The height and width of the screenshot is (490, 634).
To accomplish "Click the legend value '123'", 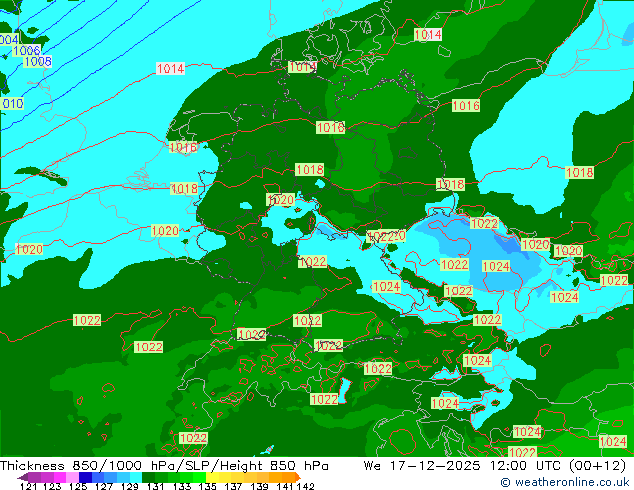I will point(52,486).
